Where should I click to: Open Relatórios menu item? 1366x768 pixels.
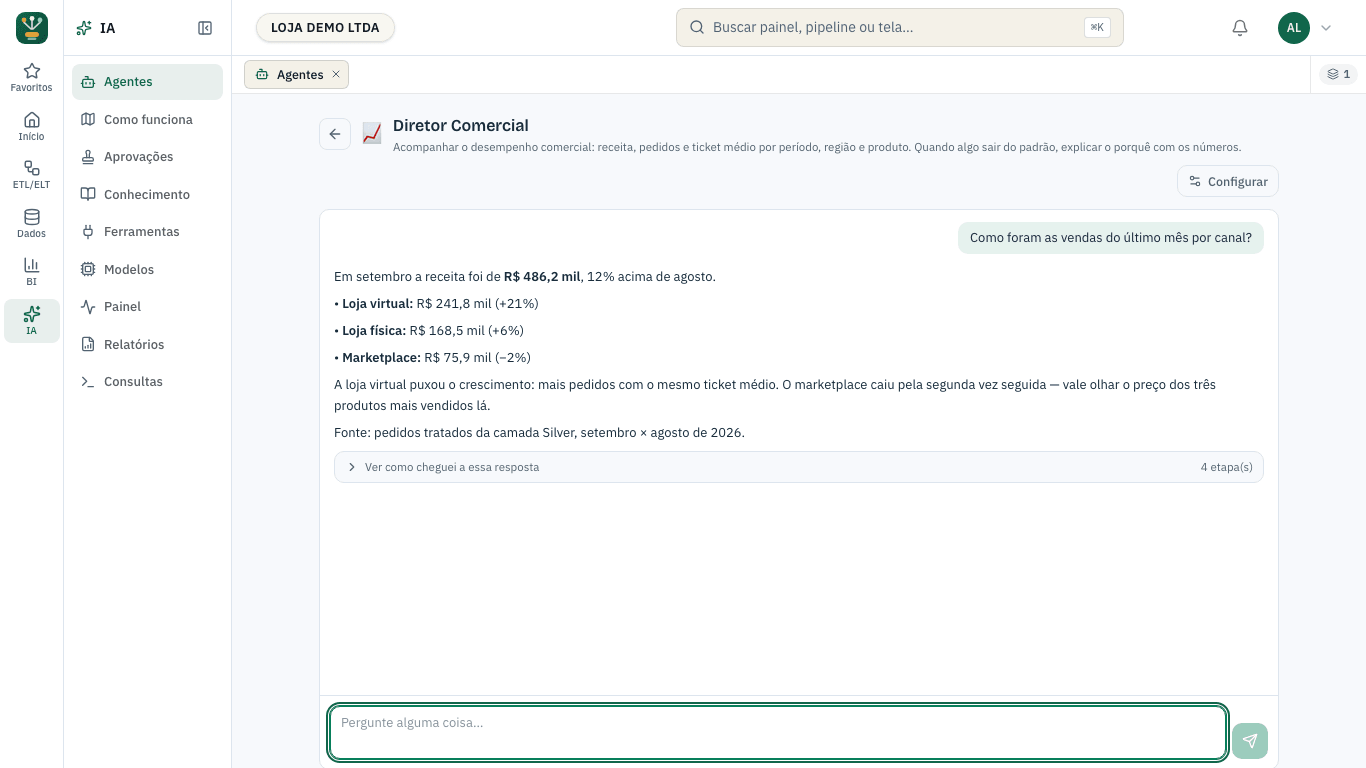point(147,344)
